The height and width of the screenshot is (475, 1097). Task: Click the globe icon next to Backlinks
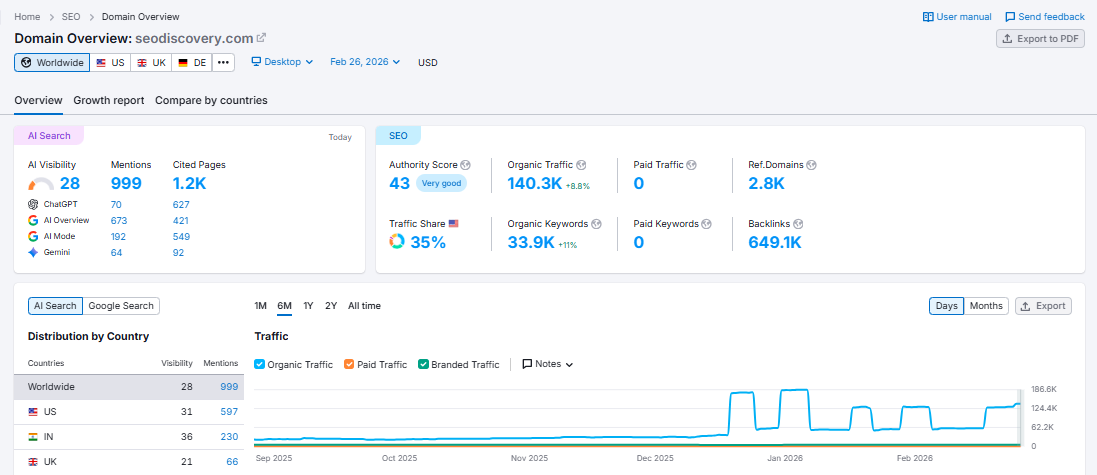coord(798,224)
